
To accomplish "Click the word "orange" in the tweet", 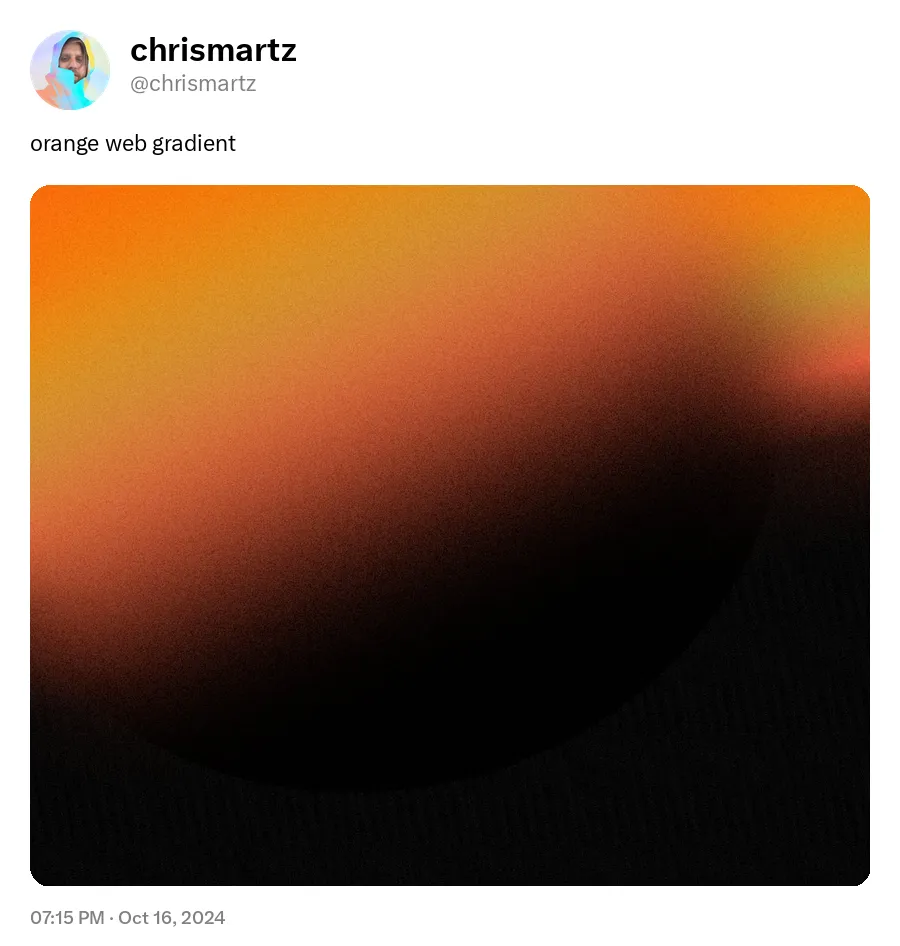I will pyautogui.click(x=65, y=144).
